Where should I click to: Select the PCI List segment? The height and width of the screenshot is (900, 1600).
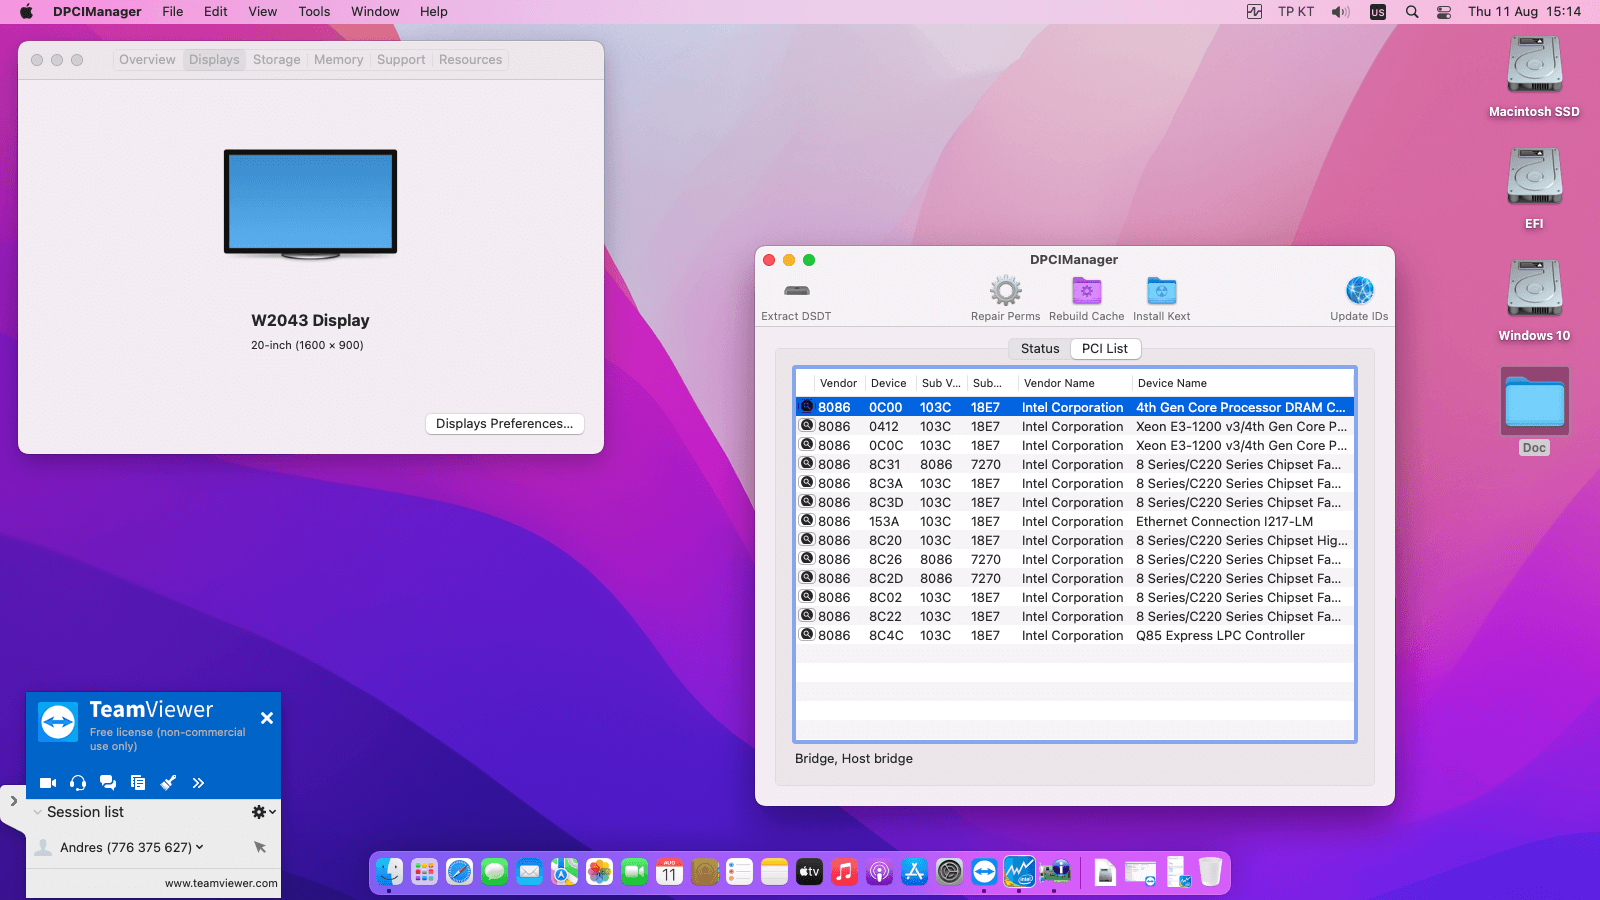[x=1104, y=349]
